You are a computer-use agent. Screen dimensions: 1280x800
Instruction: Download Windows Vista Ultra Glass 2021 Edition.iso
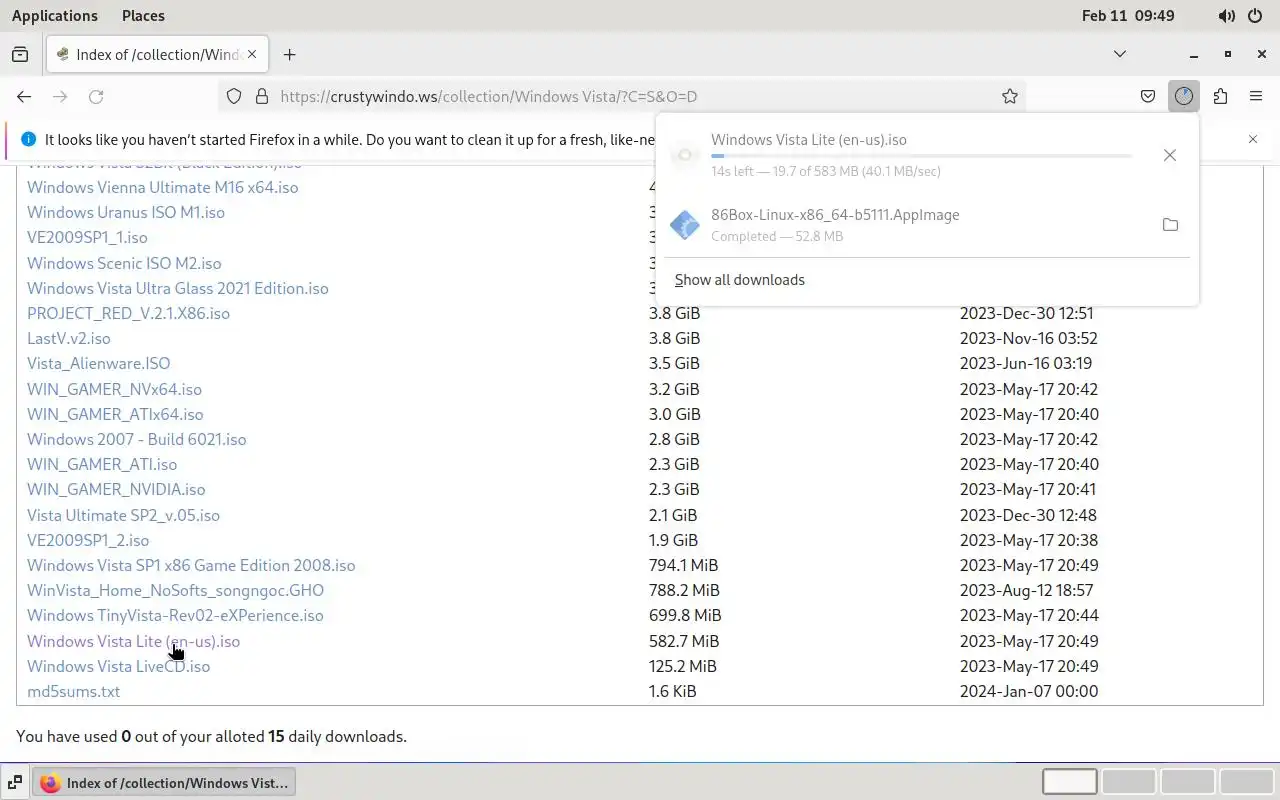(x=178, y=288)
